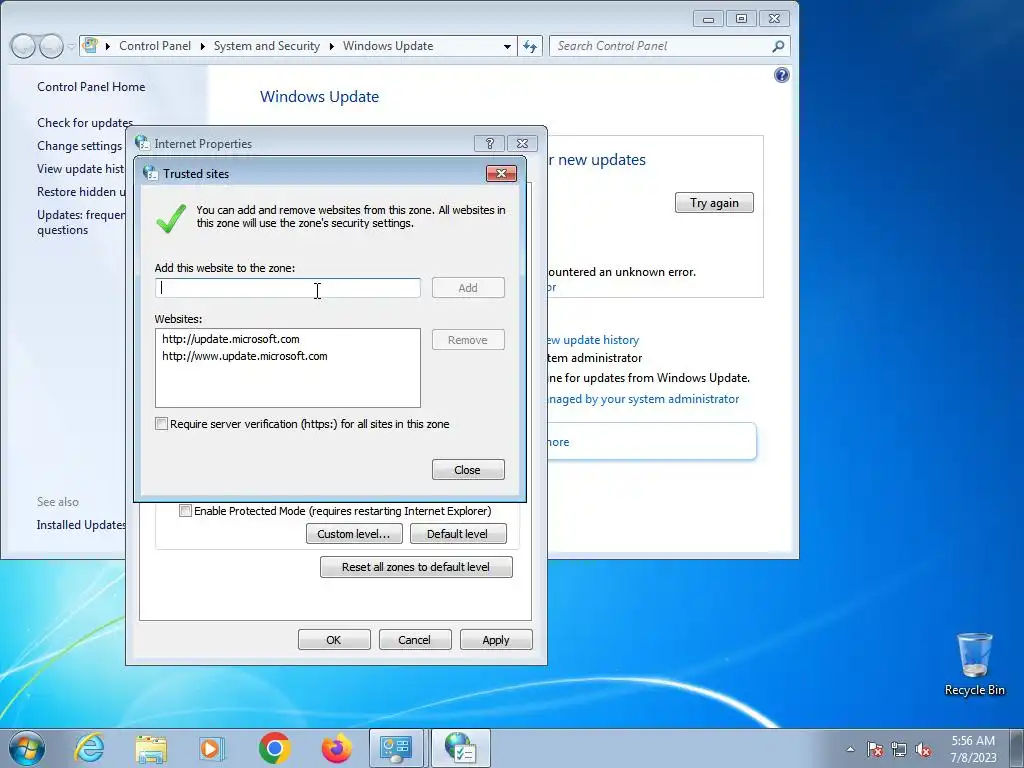Click View update history sidebar link
The image size is (1024, 768).
click(x=80, y=168)
